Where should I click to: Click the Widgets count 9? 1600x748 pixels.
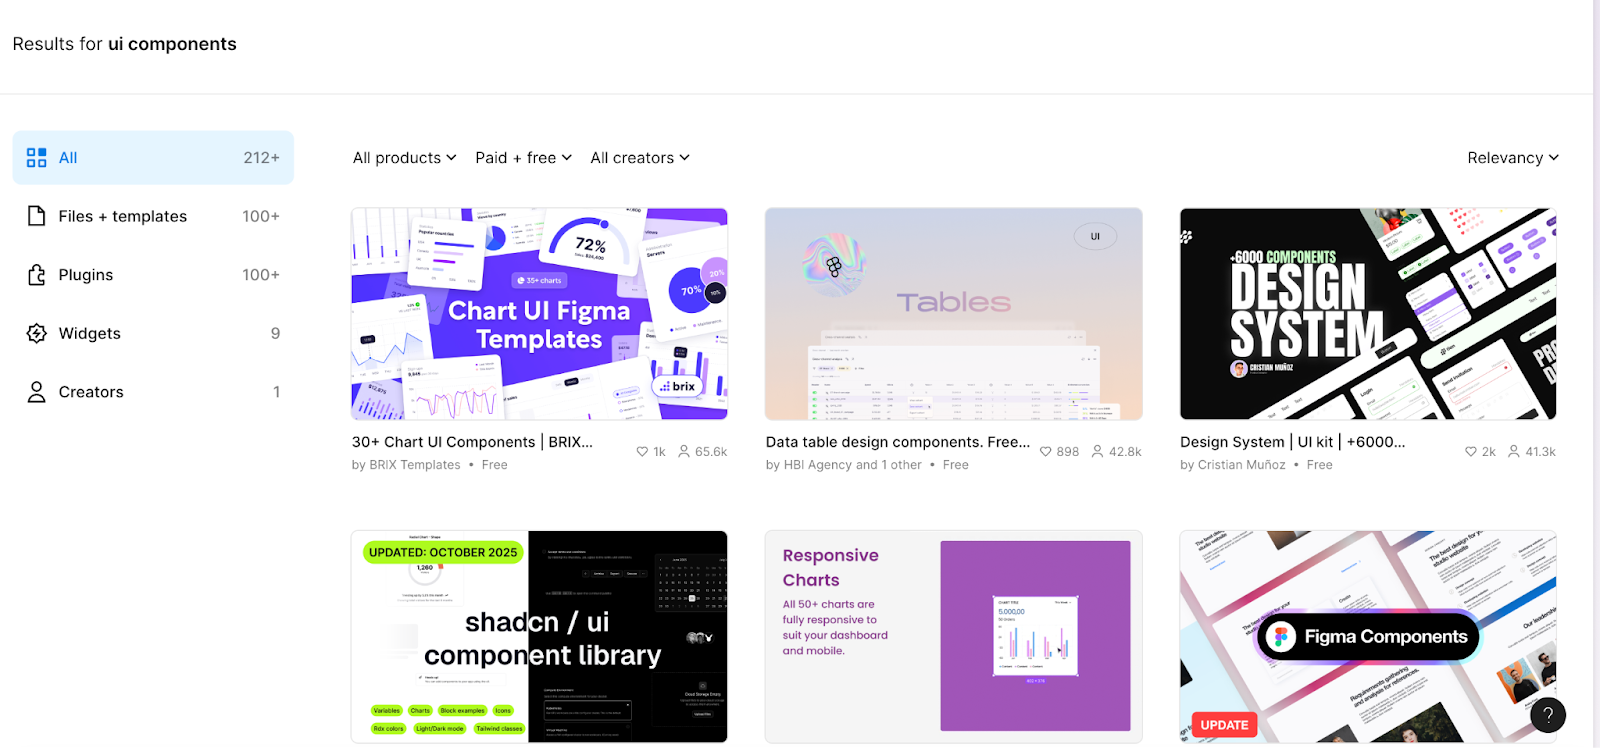point(275,333)
